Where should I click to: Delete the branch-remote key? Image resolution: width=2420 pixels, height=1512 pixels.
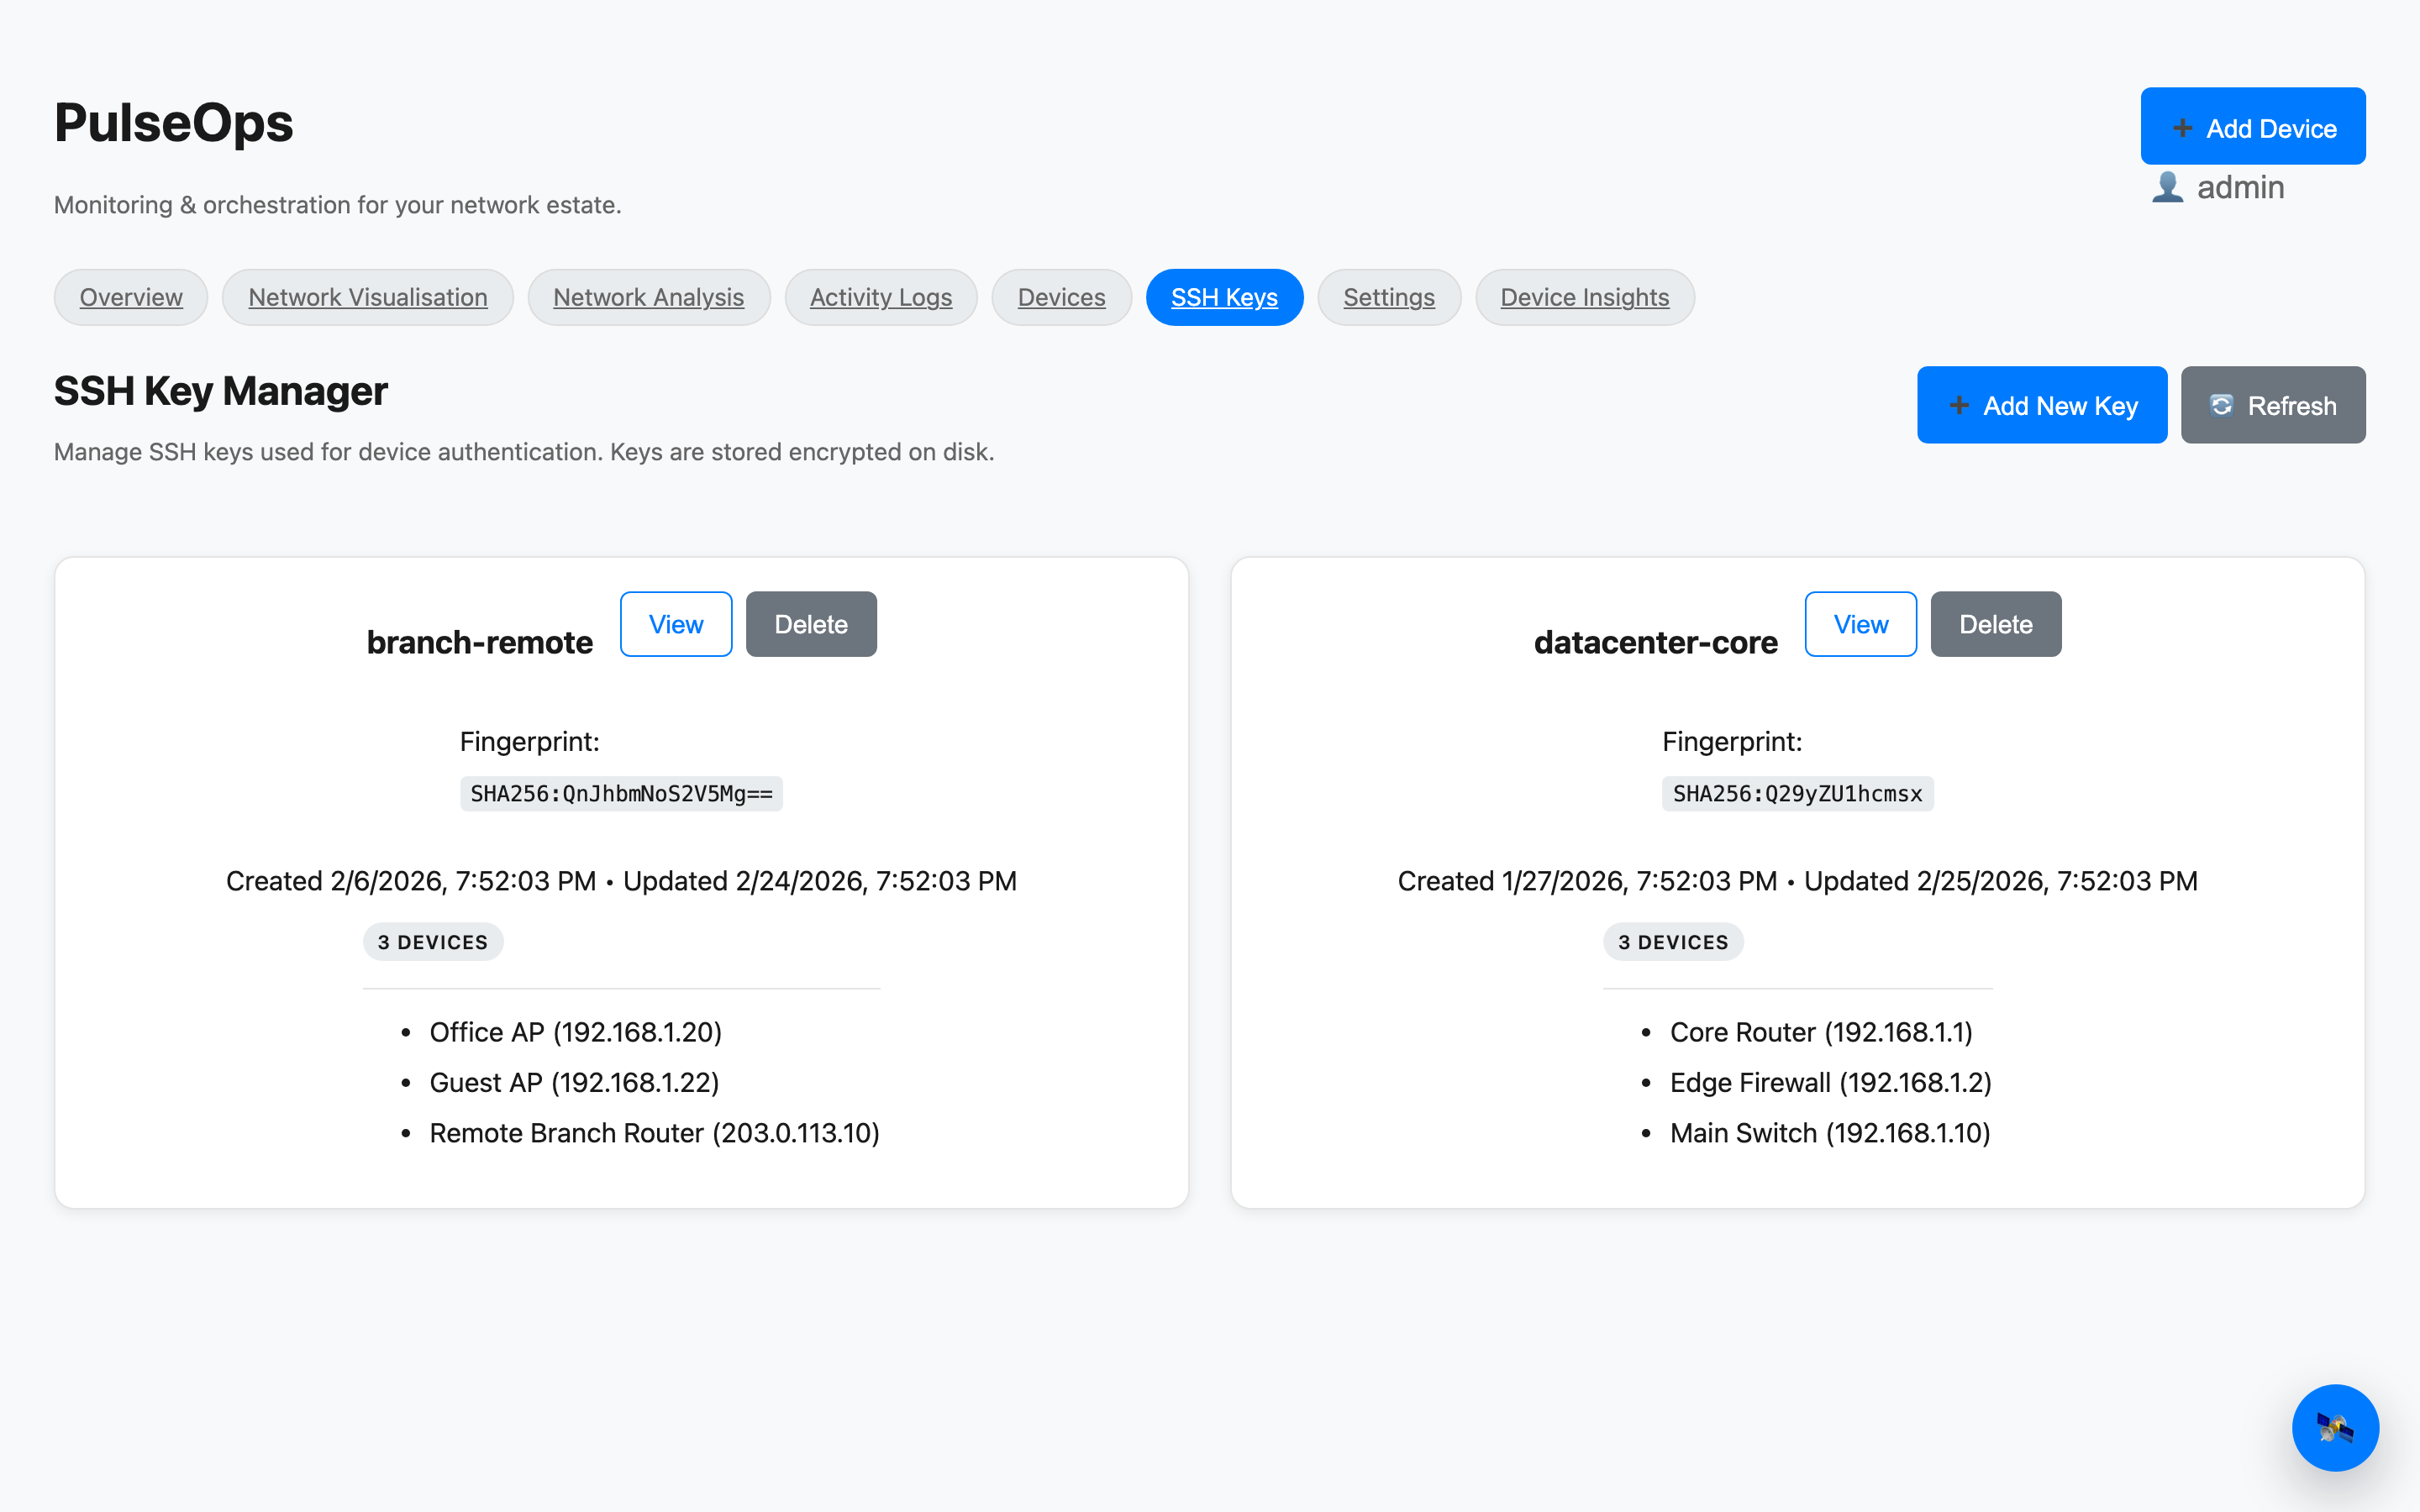[x=810, y=624]
